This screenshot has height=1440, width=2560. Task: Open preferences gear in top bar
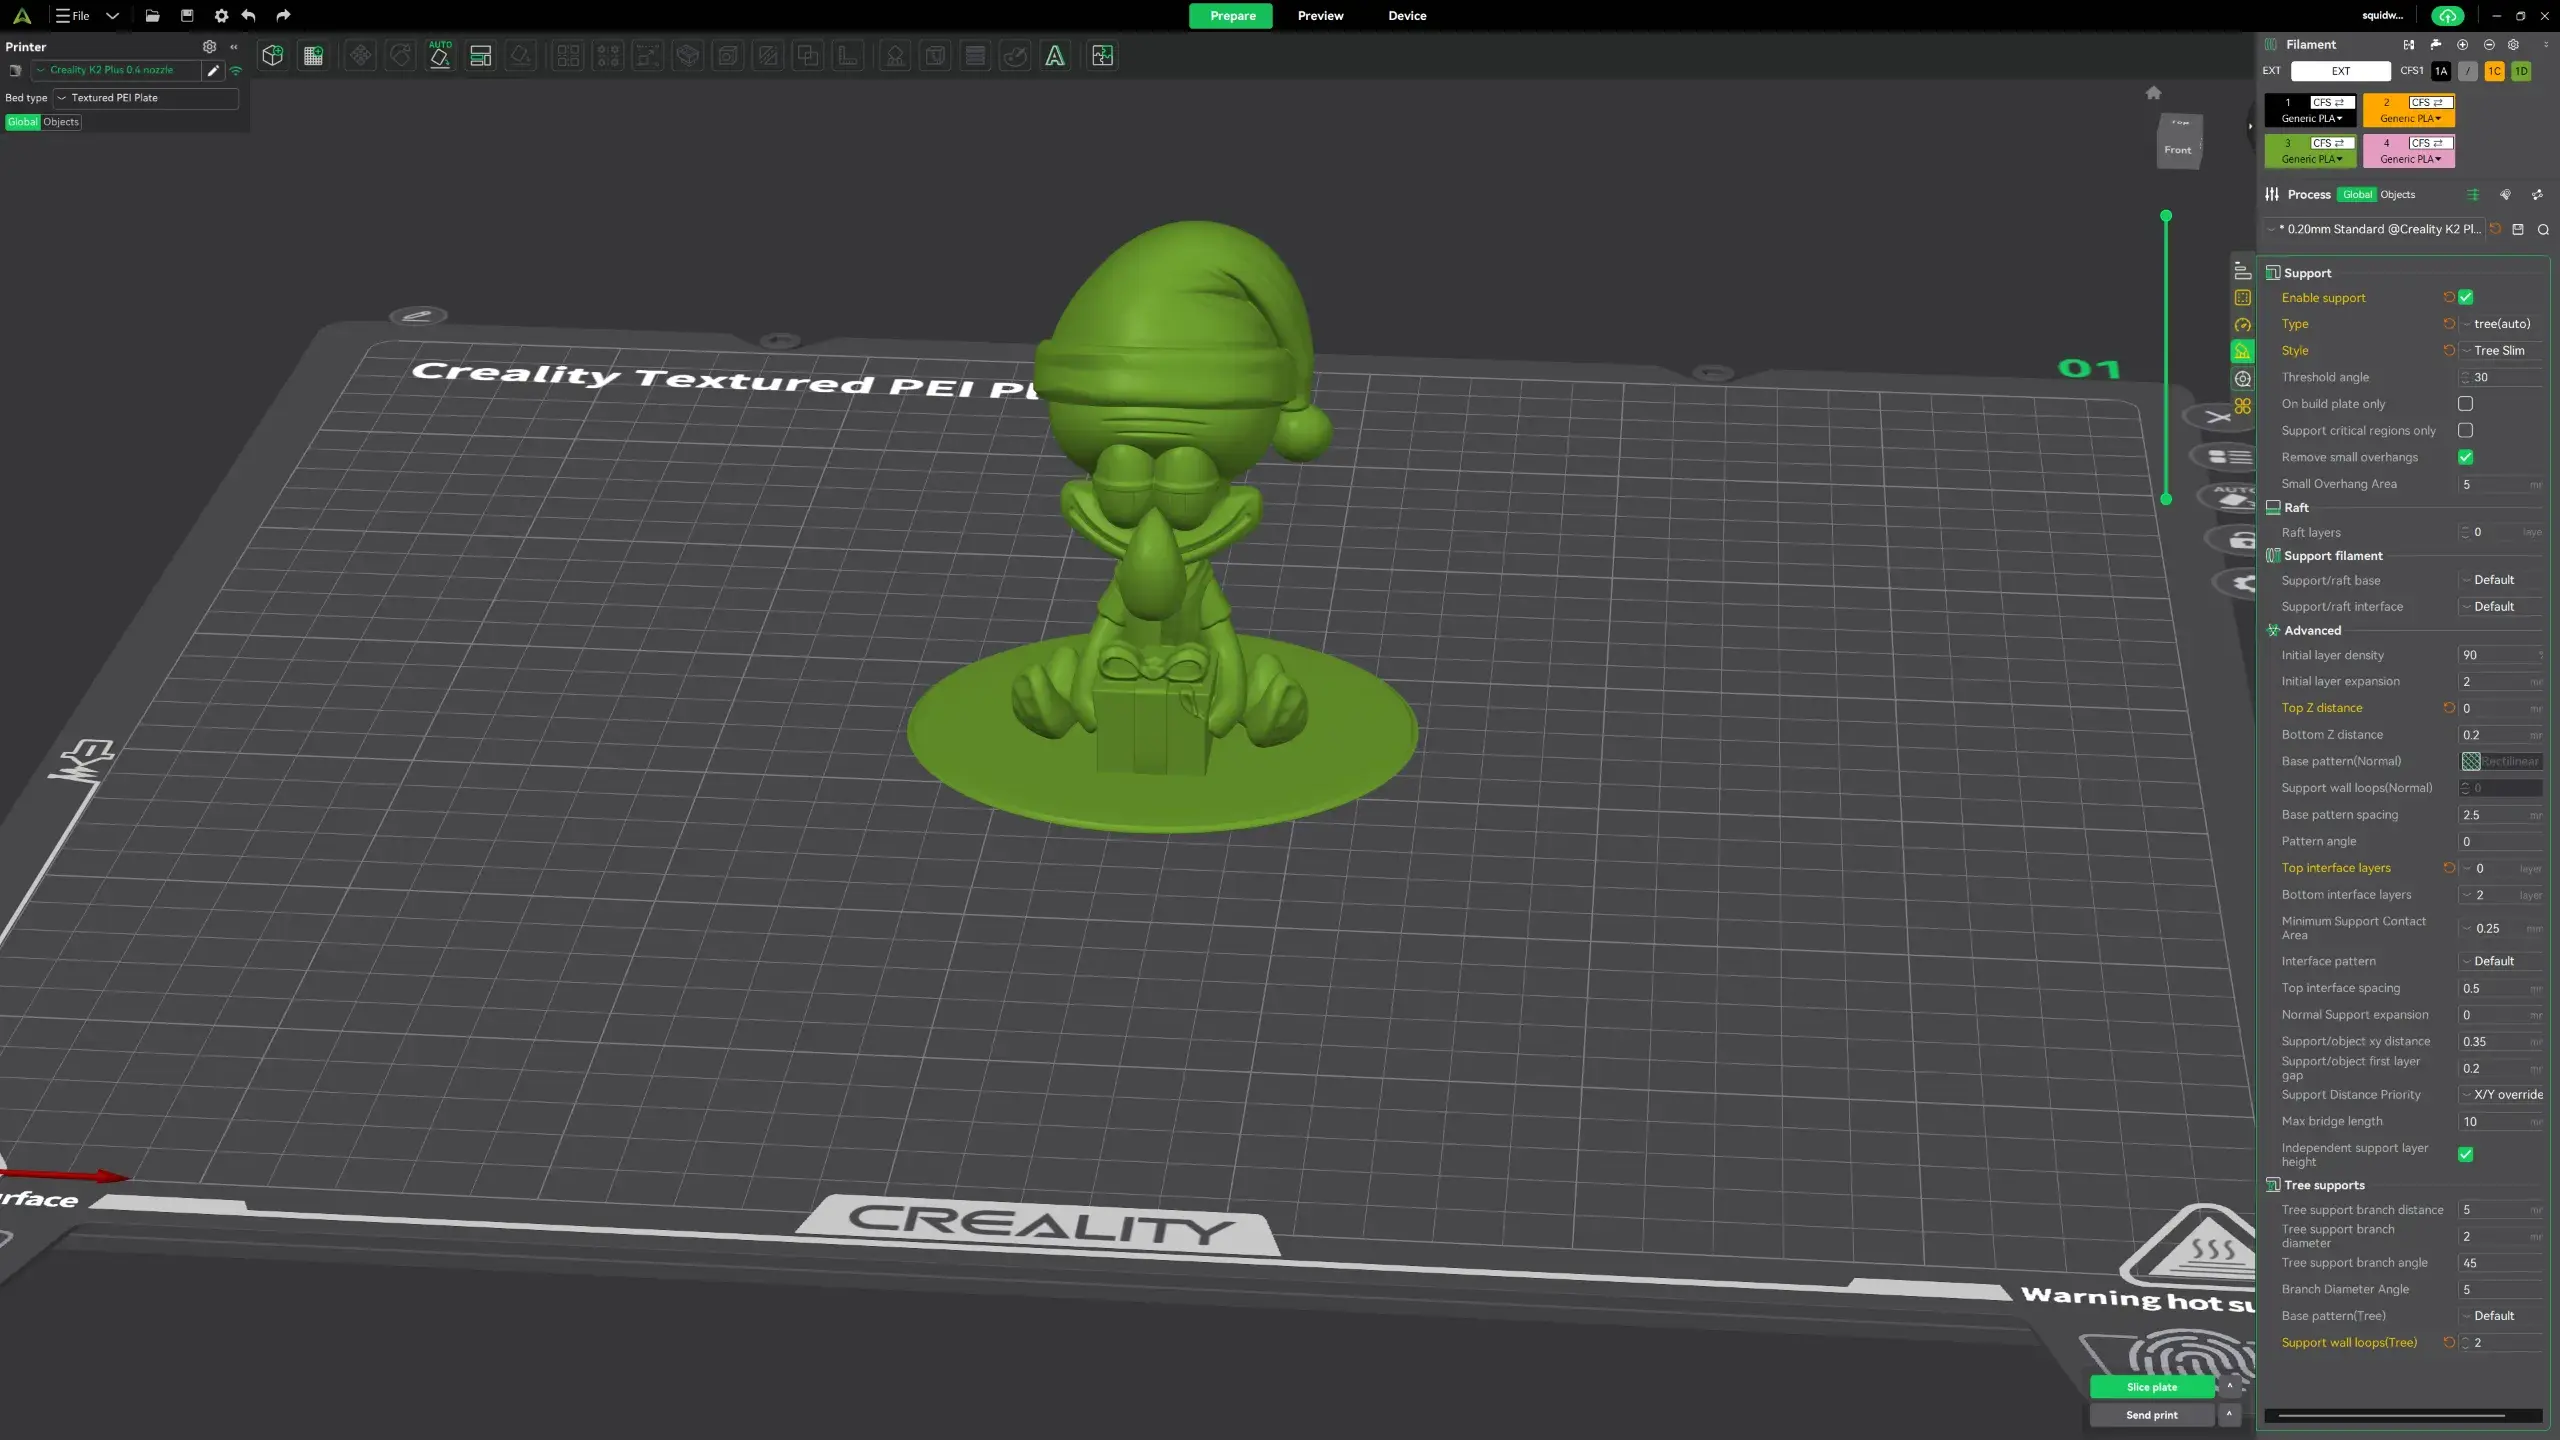221,16
